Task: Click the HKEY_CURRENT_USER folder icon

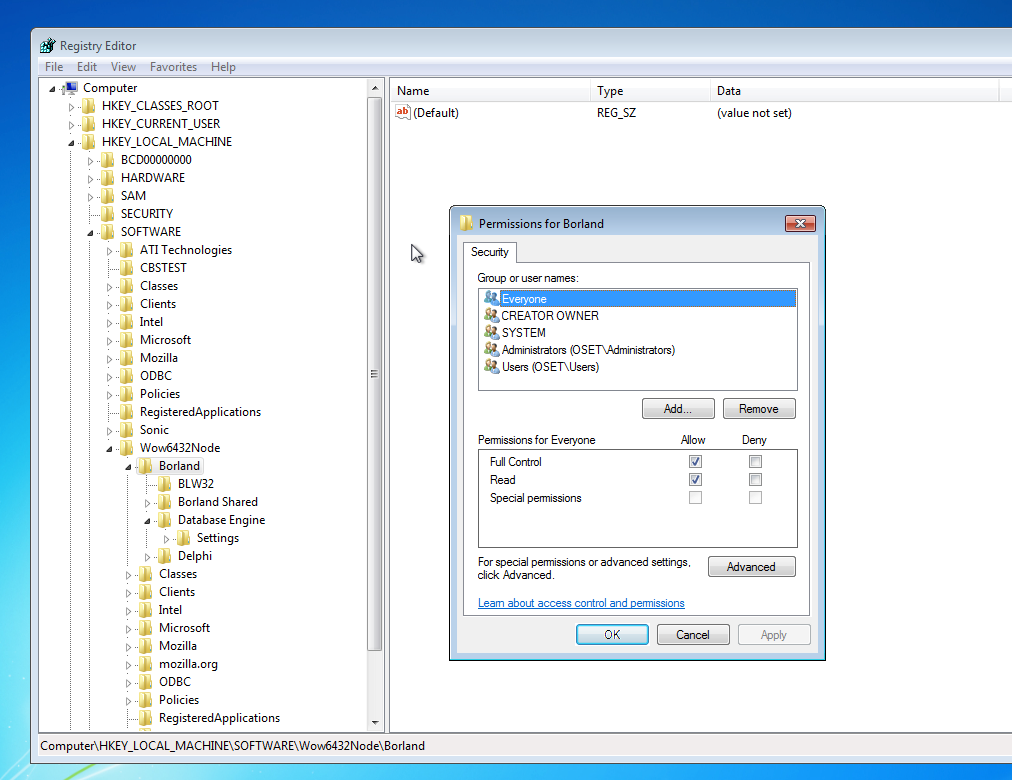Action: (89, 124)
